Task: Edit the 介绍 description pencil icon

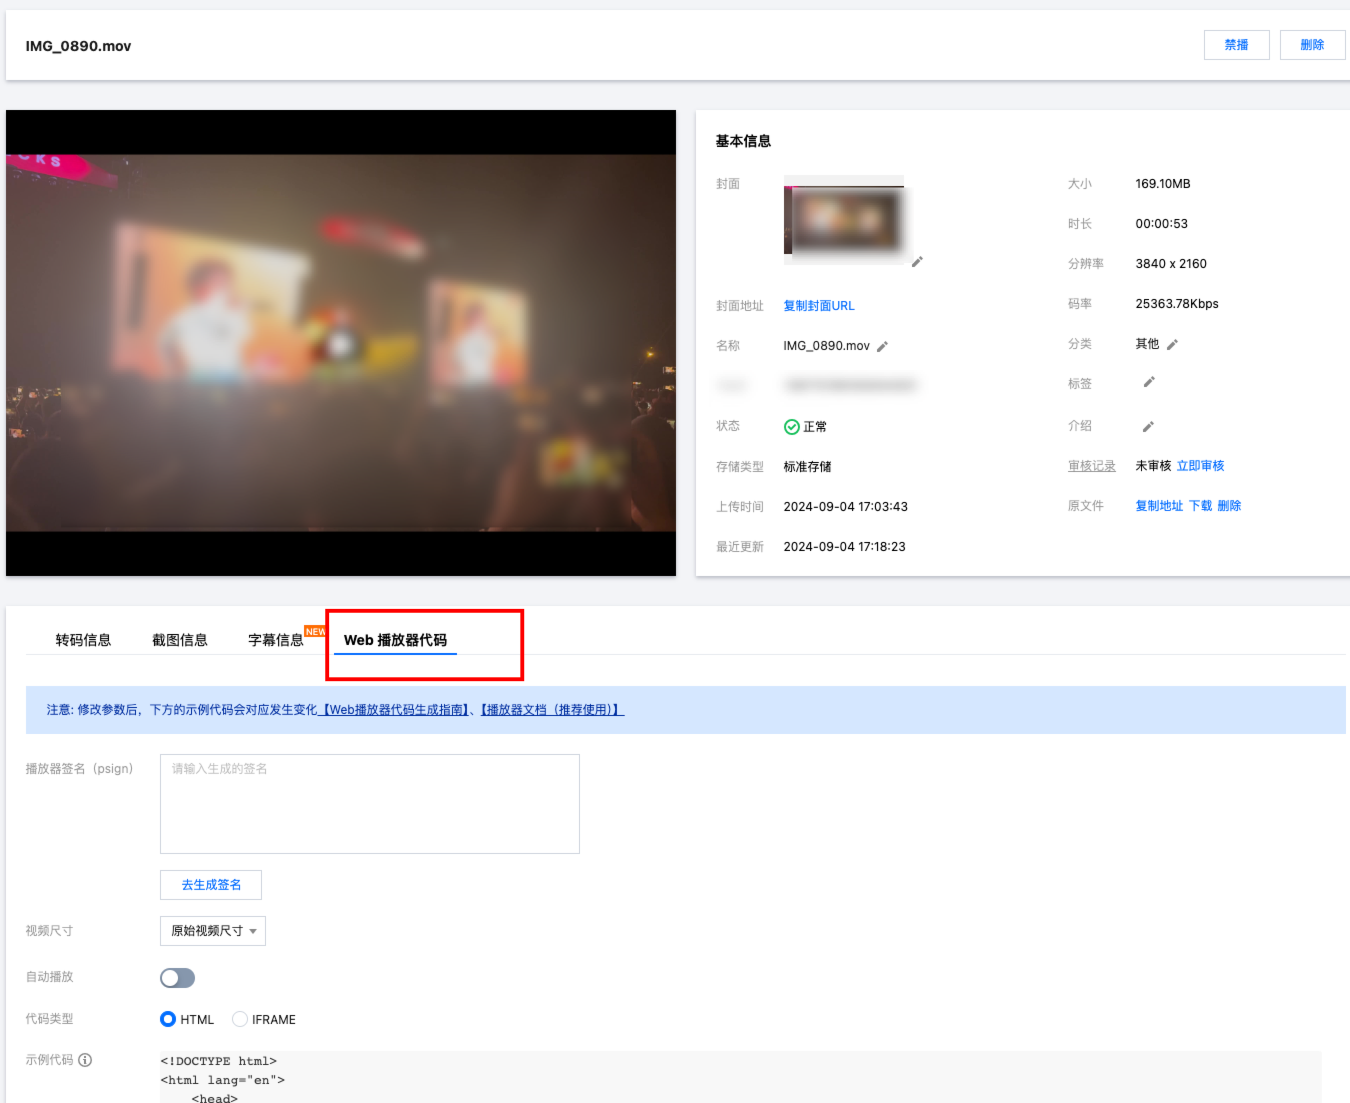Action: 1148,427
